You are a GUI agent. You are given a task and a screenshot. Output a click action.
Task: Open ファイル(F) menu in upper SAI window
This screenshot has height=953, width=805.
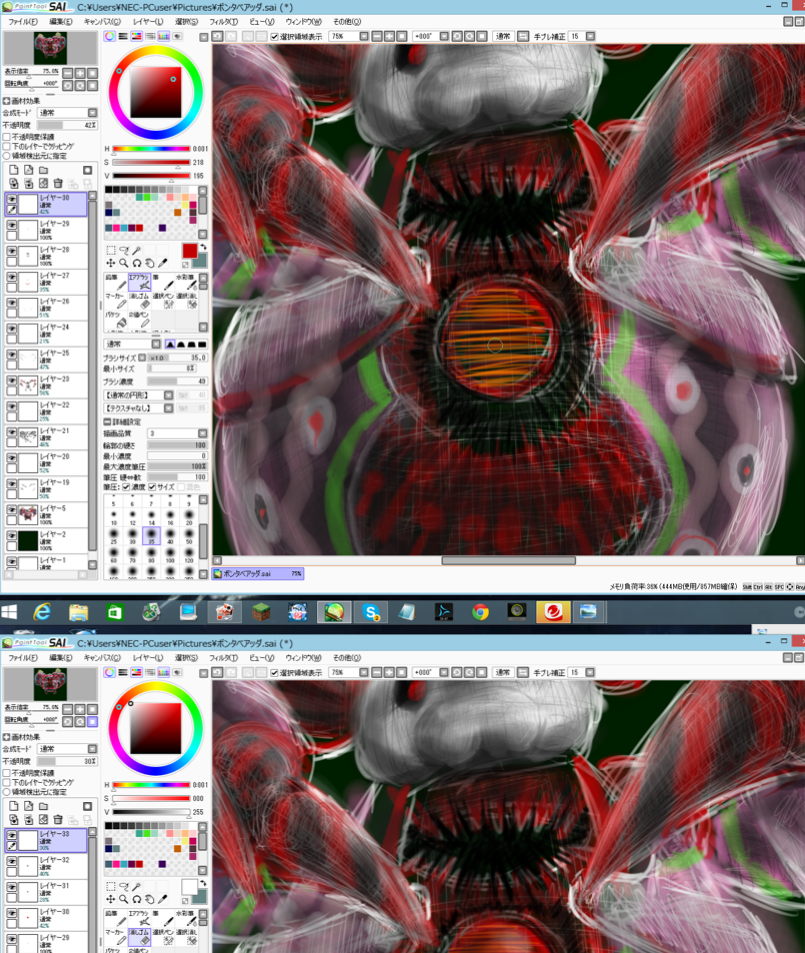(x=22, y=21)
